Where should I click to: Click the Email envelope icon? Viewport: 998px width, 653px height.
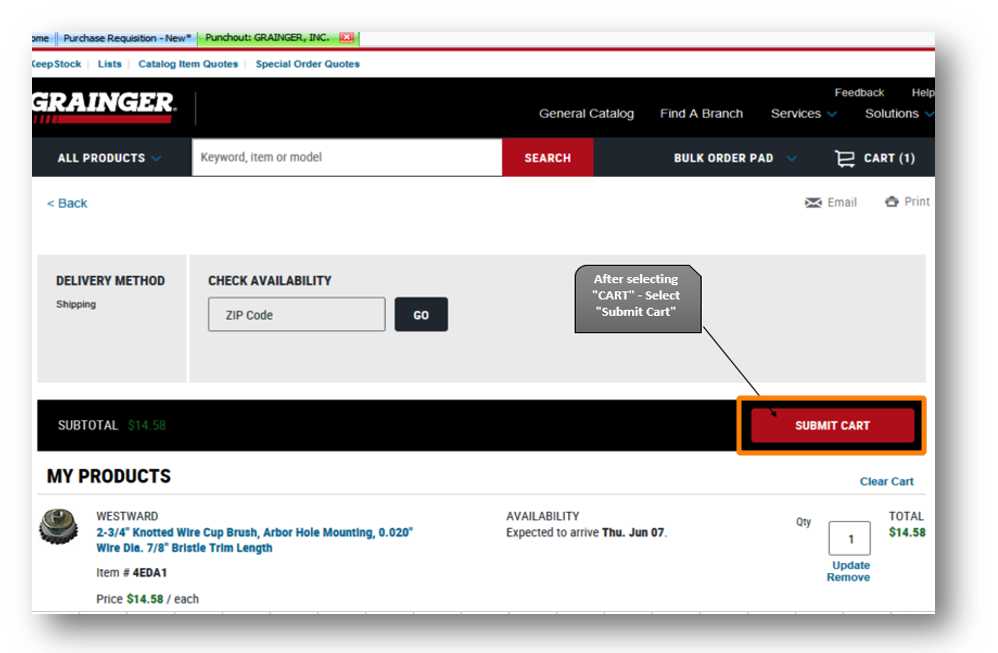[813, 202]
